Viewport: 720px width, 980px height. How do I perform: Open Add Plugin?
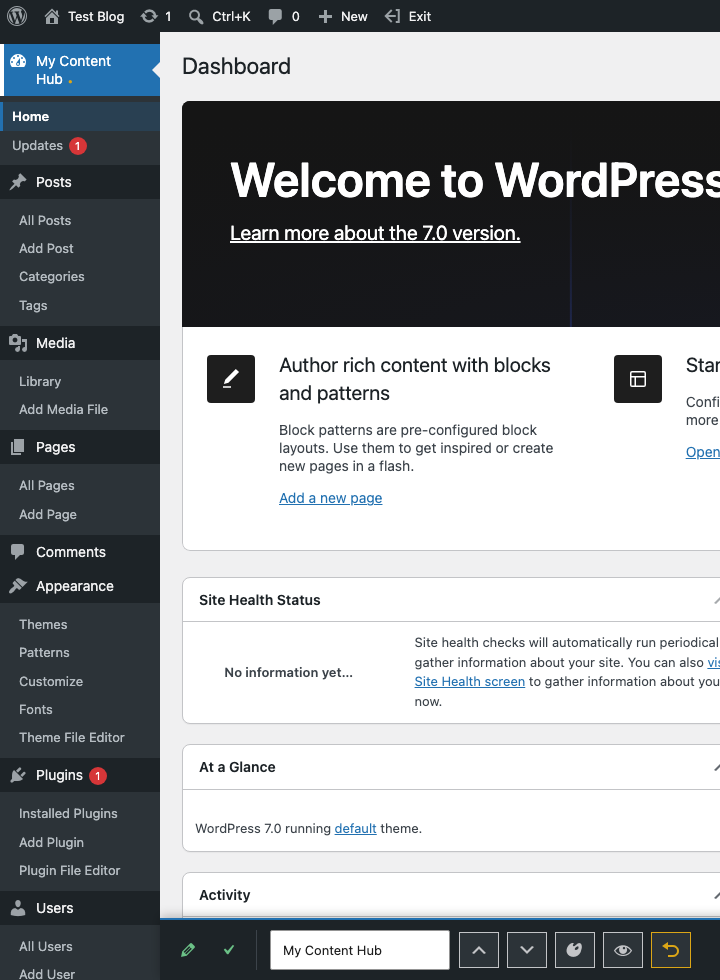51,842
